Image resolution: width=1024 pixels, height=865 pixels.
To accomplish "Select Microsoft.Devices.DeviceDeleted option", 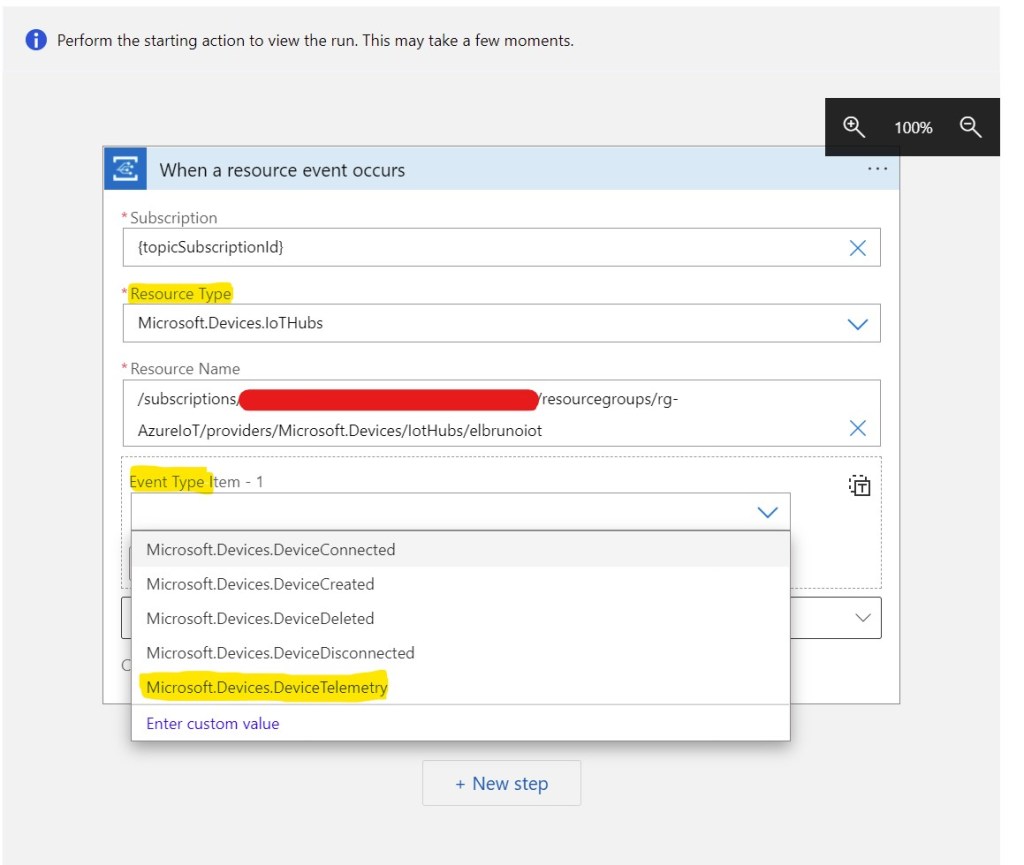I will 460,618.
